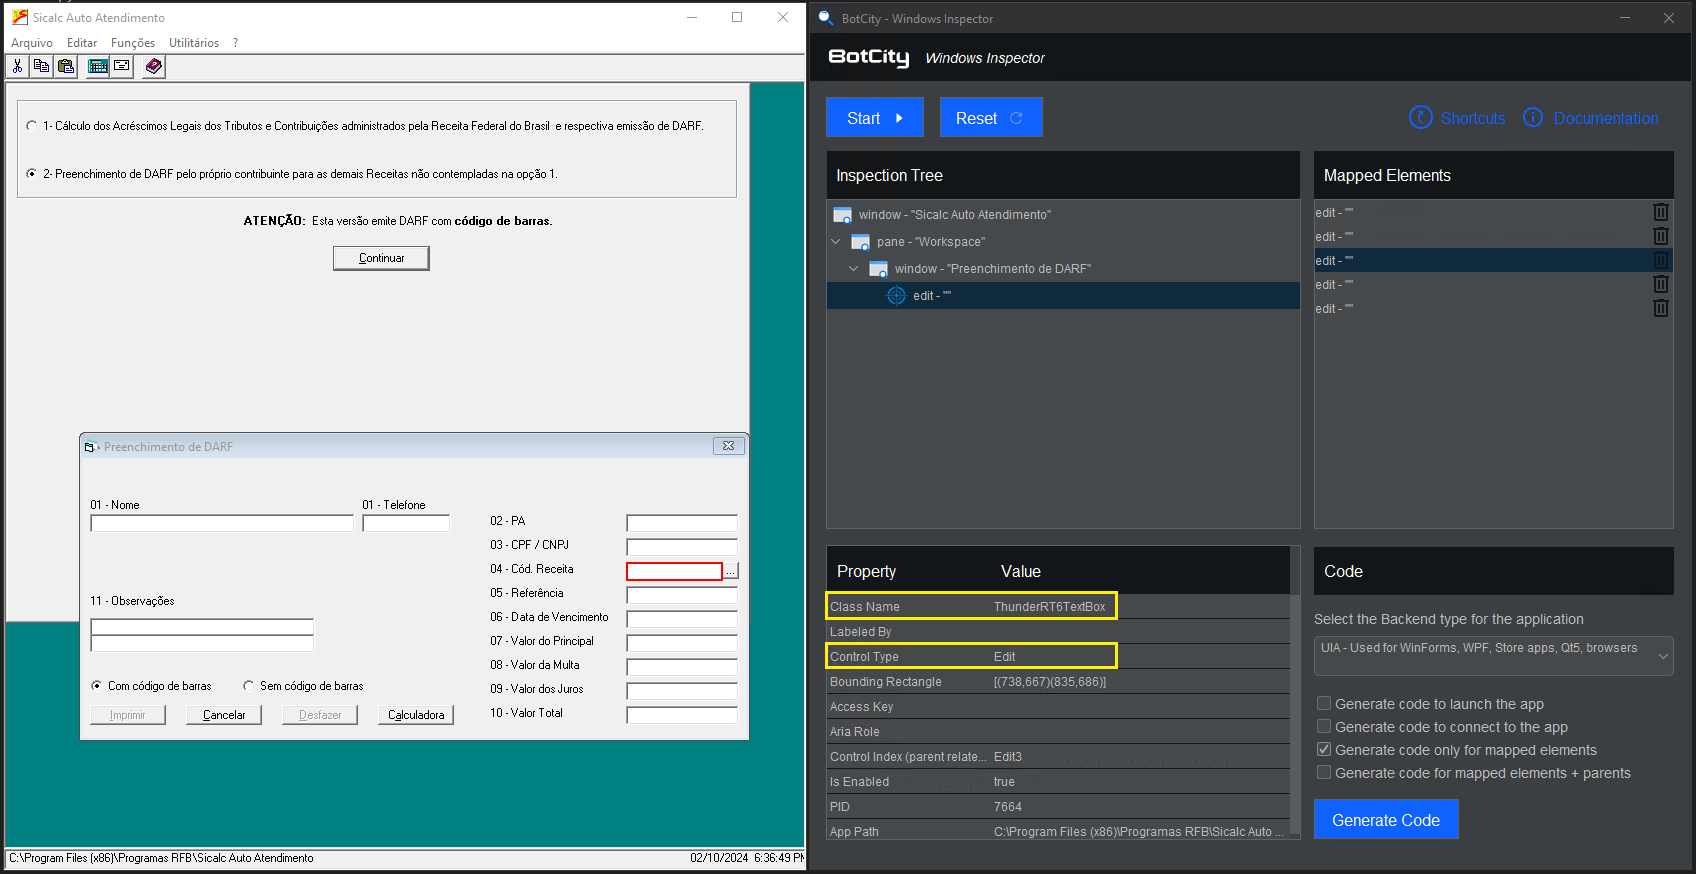Collapse the window Preenchimento de DARF tree node
Viewport: 1696px width, 874px height.
coord(853,268)
